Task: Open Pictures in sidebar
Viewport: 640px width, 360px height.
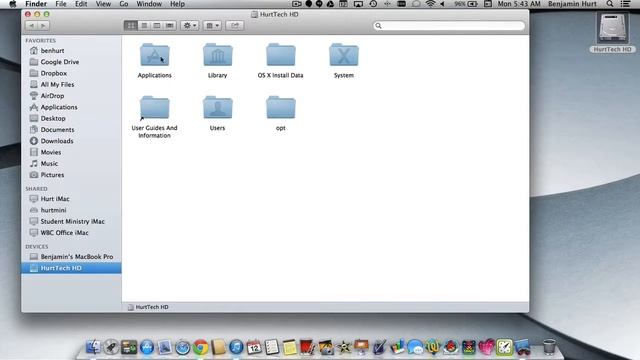Action: [52, 175]
